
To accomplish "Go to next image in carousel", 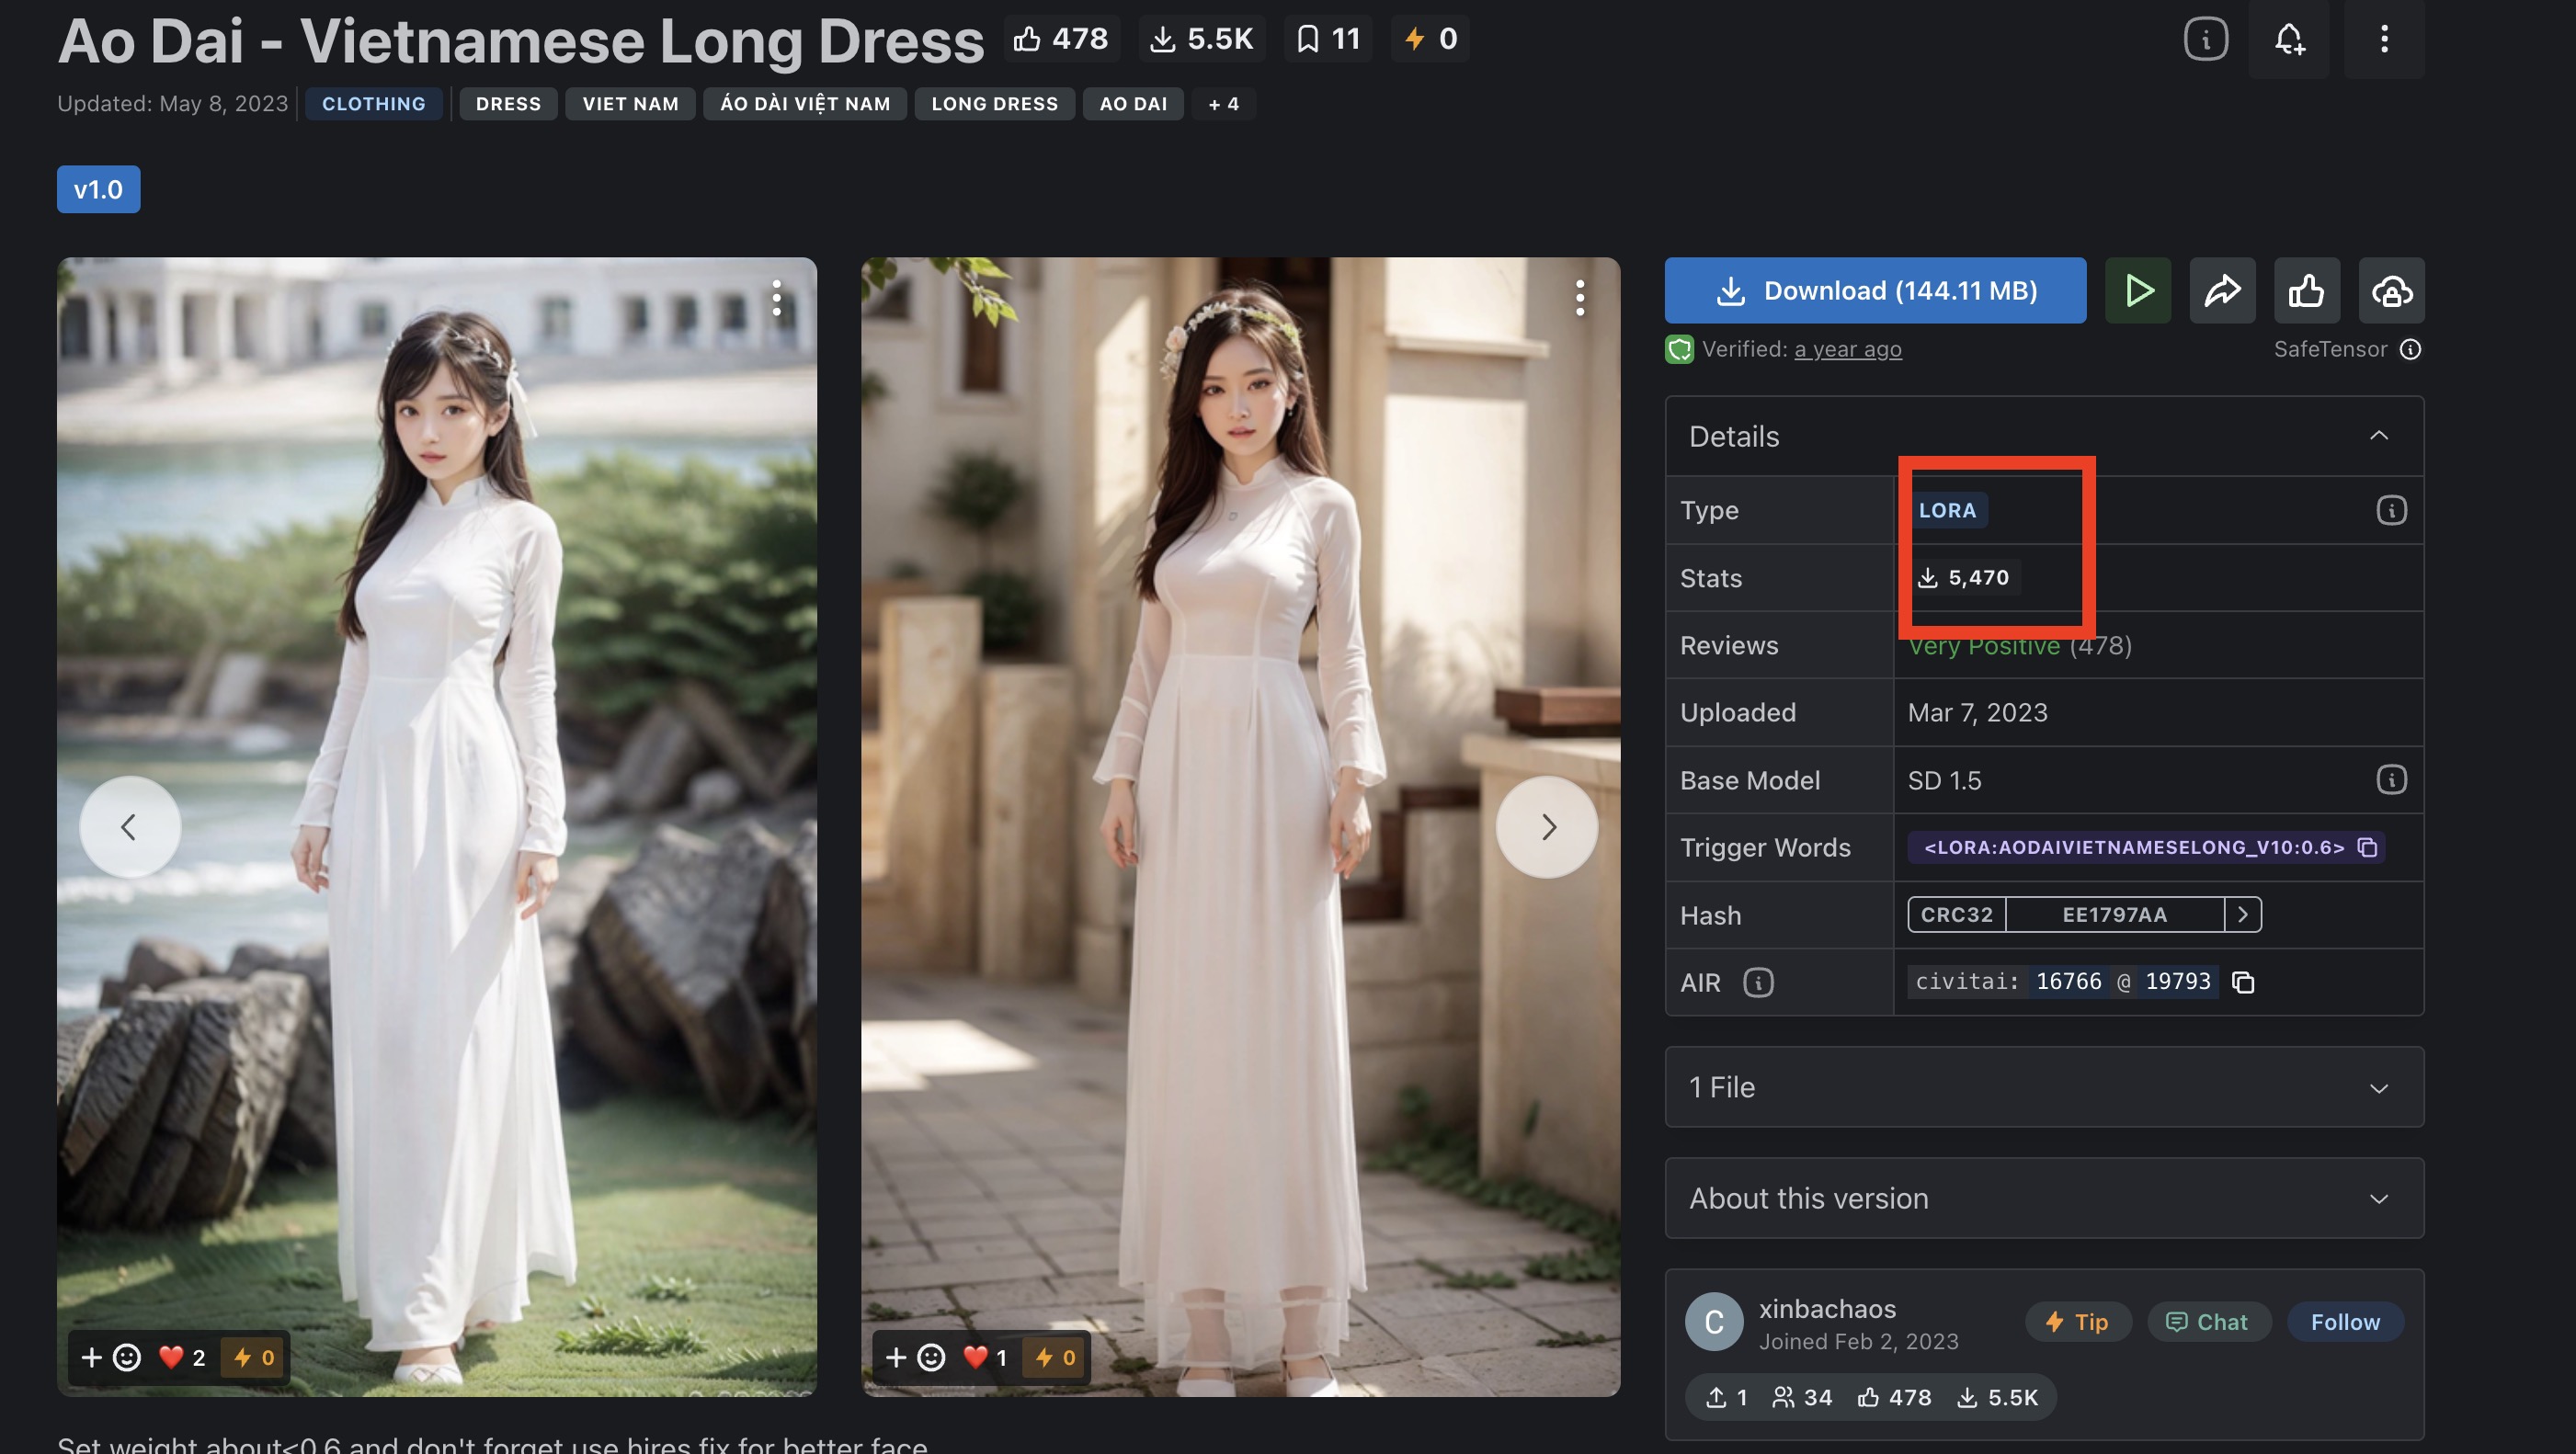I will pyautogui.click(x=1546, y=827).
